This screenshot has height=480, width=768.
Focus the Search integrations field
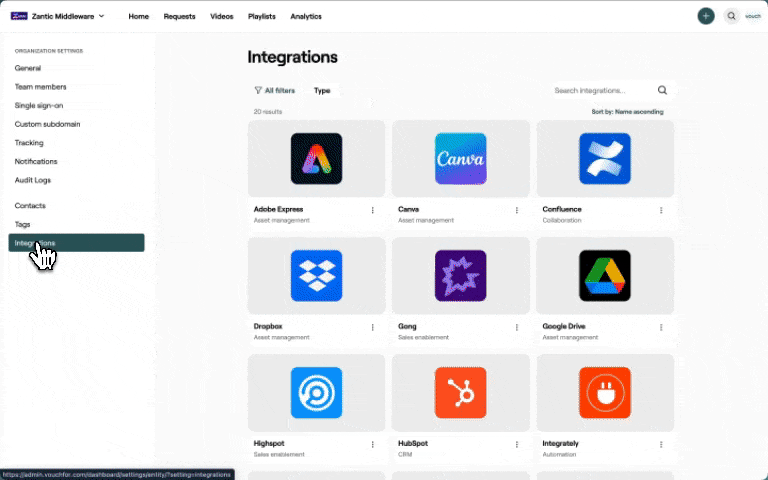coord(612,90)
